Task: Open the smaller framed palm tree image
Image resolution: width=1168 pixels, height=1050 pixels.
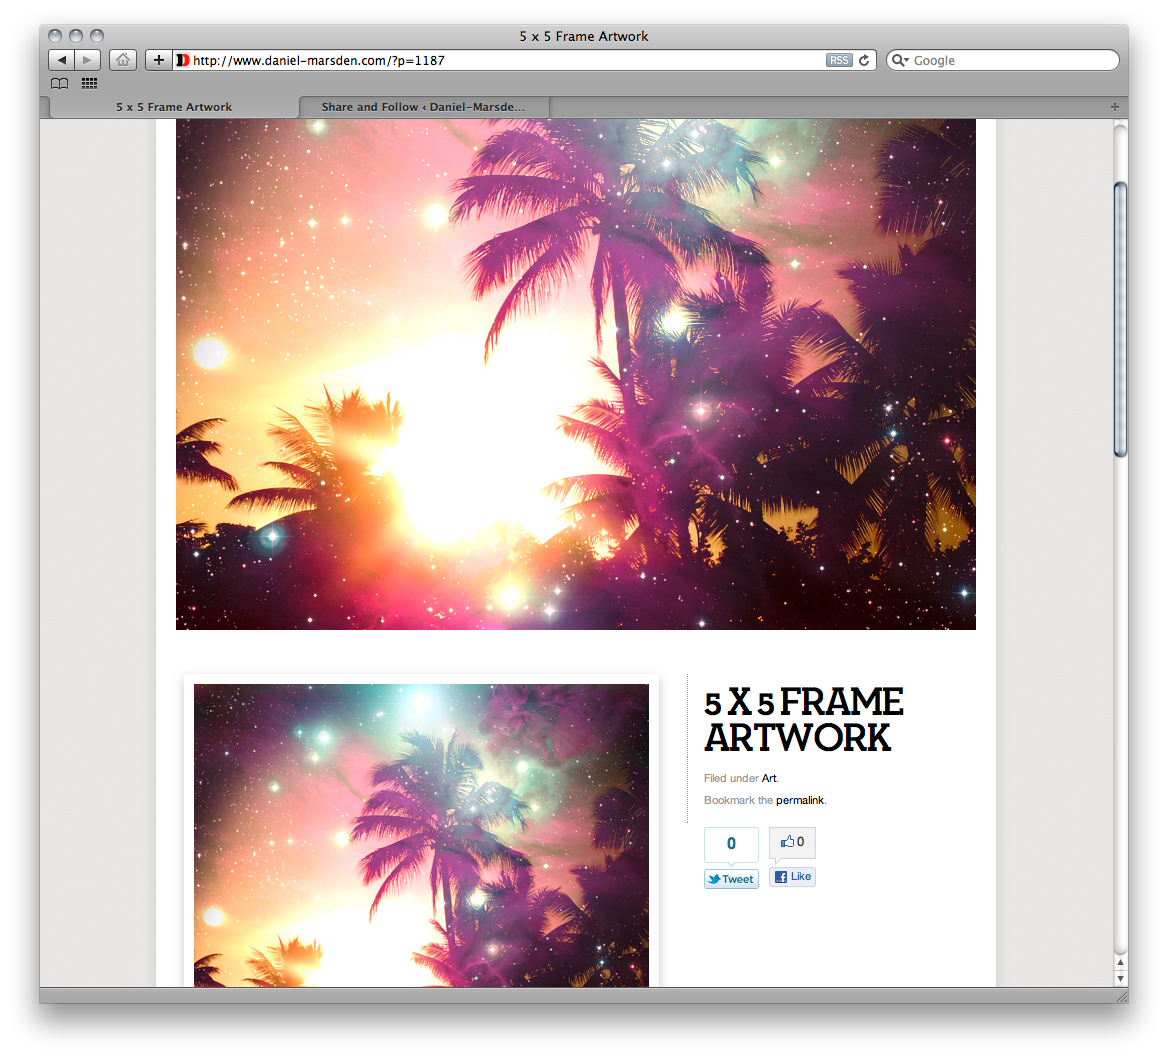Action: [x=421, y=836]
